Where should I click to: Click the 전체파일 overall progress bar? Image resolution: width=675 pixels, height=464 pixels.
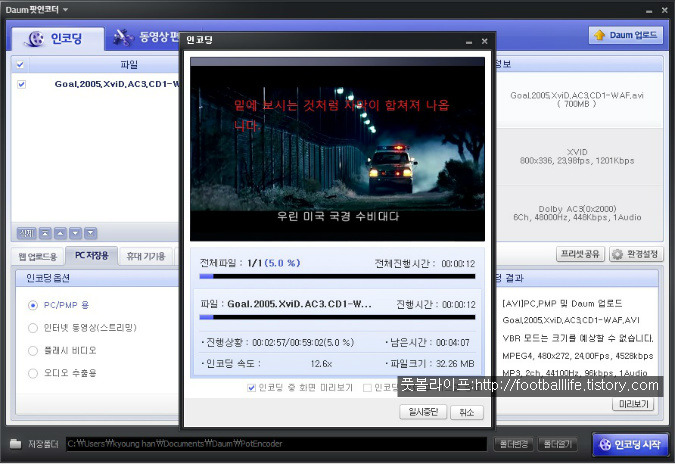click(x=338, y=276)
